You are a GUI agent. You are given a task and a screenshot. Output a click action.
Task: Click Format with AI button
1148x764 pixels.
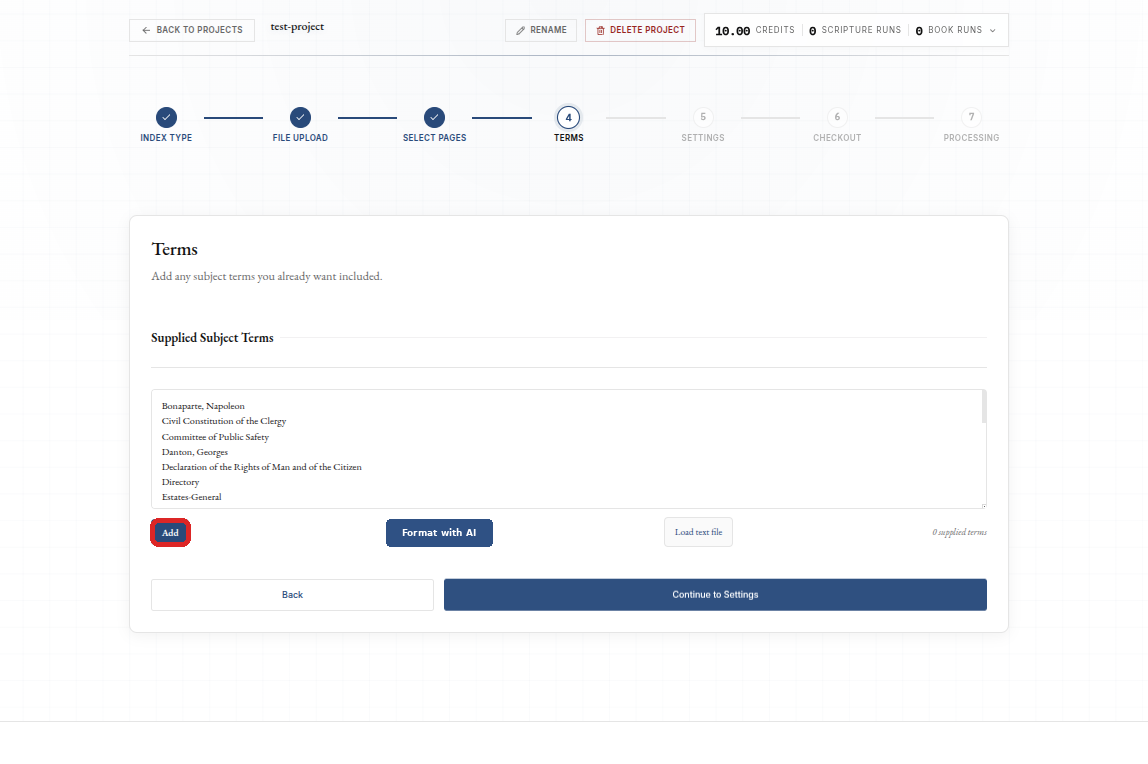pyautogui.click(x=439, y=533)
